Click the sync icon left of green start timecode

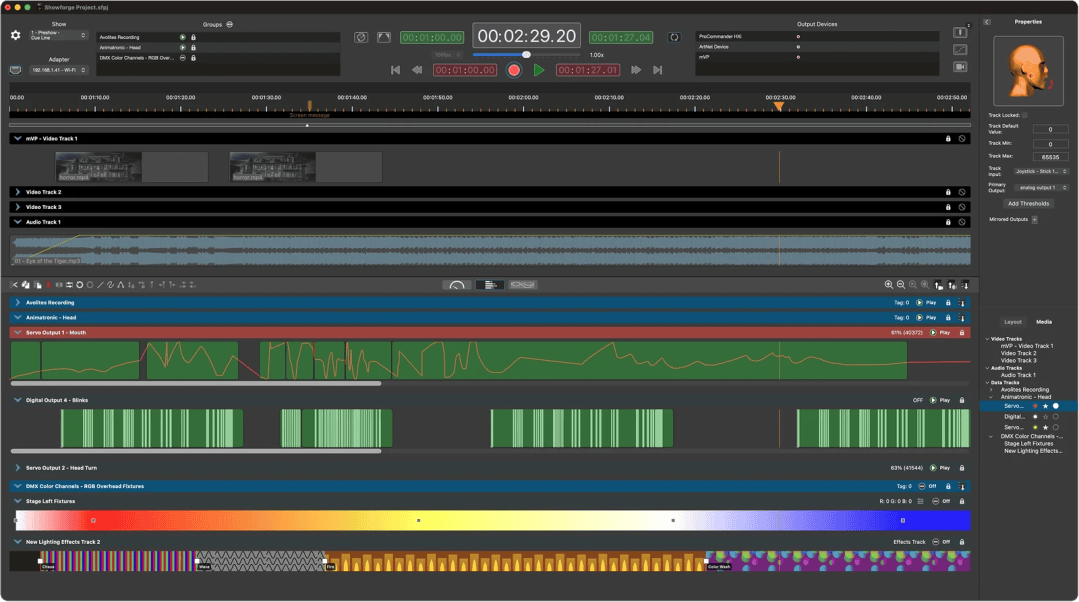[x=361, y=37]
